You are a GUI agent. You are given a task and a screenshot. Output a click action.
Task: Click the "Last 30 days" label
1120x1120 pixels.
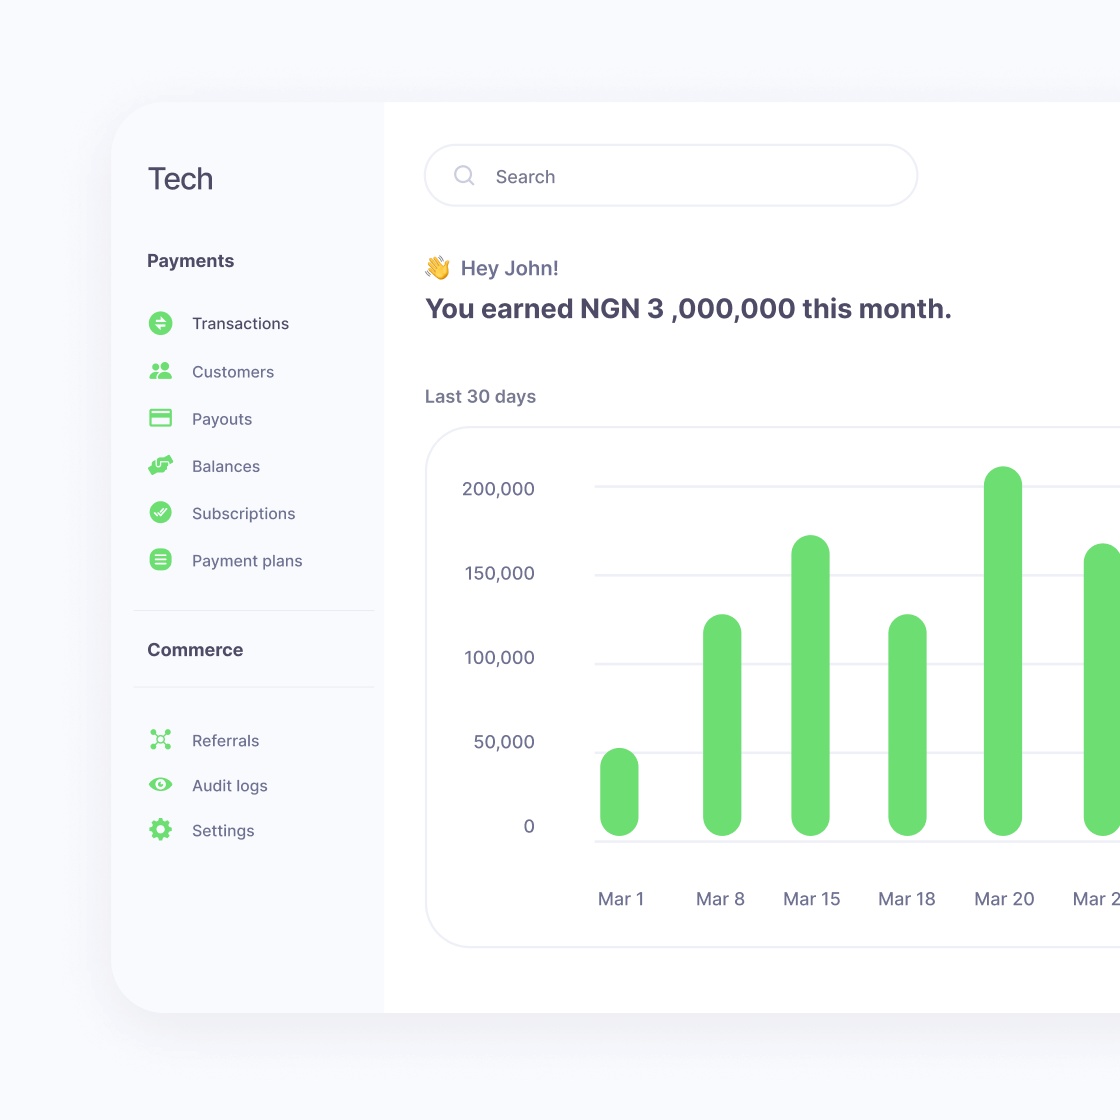[x=480, y=396]
